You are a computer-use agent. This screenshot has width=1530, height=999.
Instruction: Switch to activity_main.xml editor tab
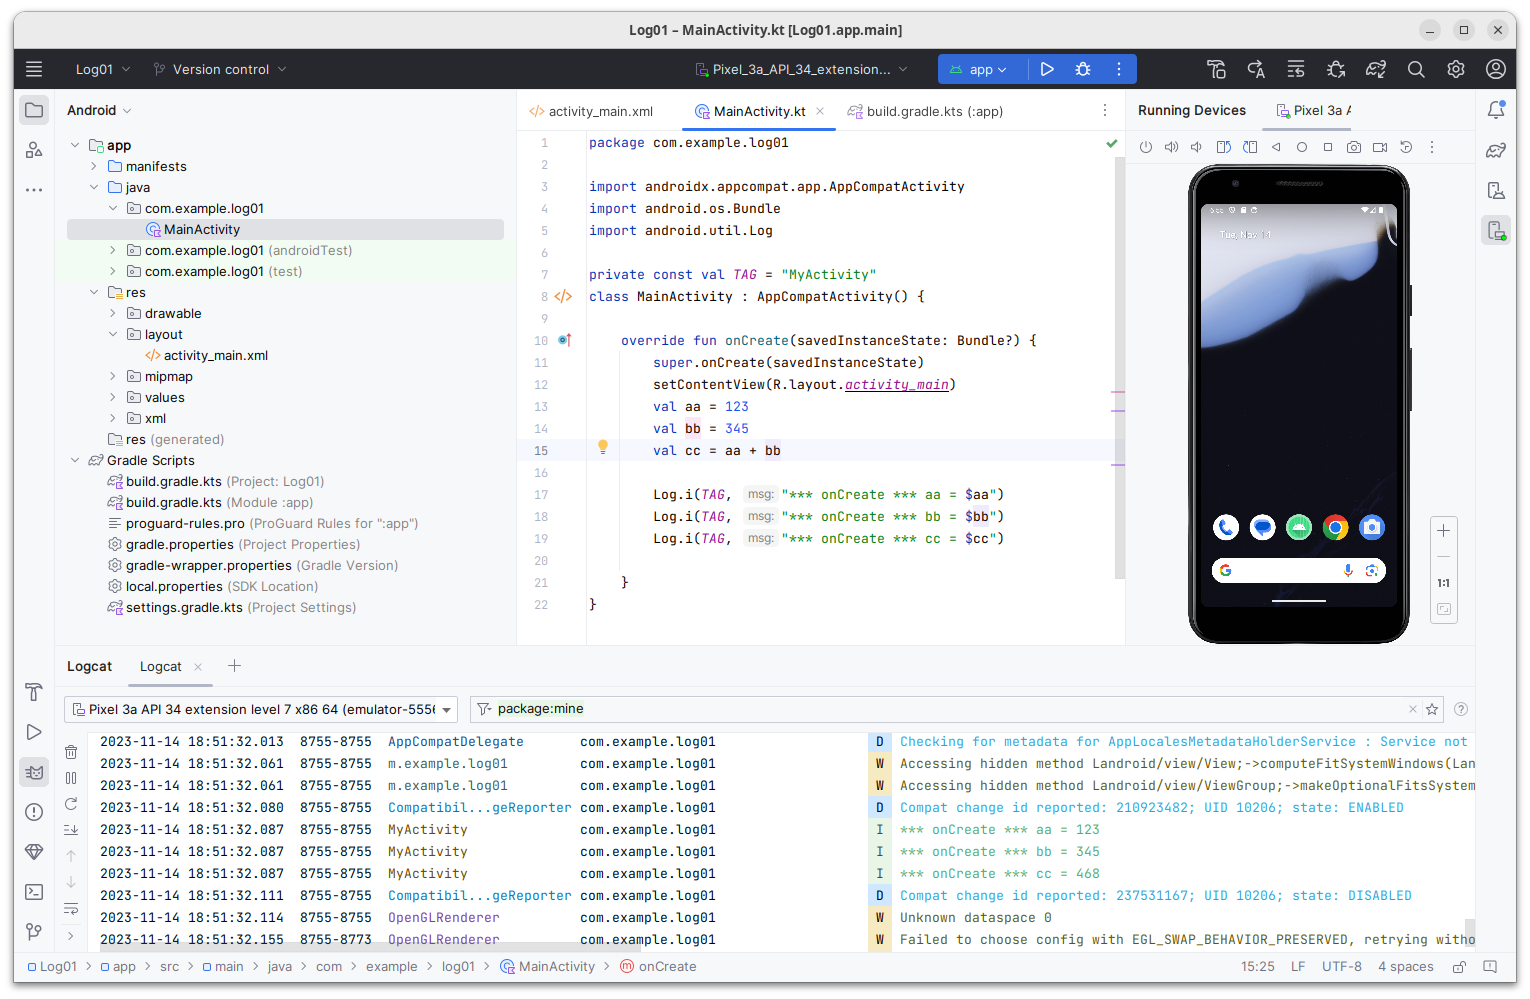coord(591,111)
